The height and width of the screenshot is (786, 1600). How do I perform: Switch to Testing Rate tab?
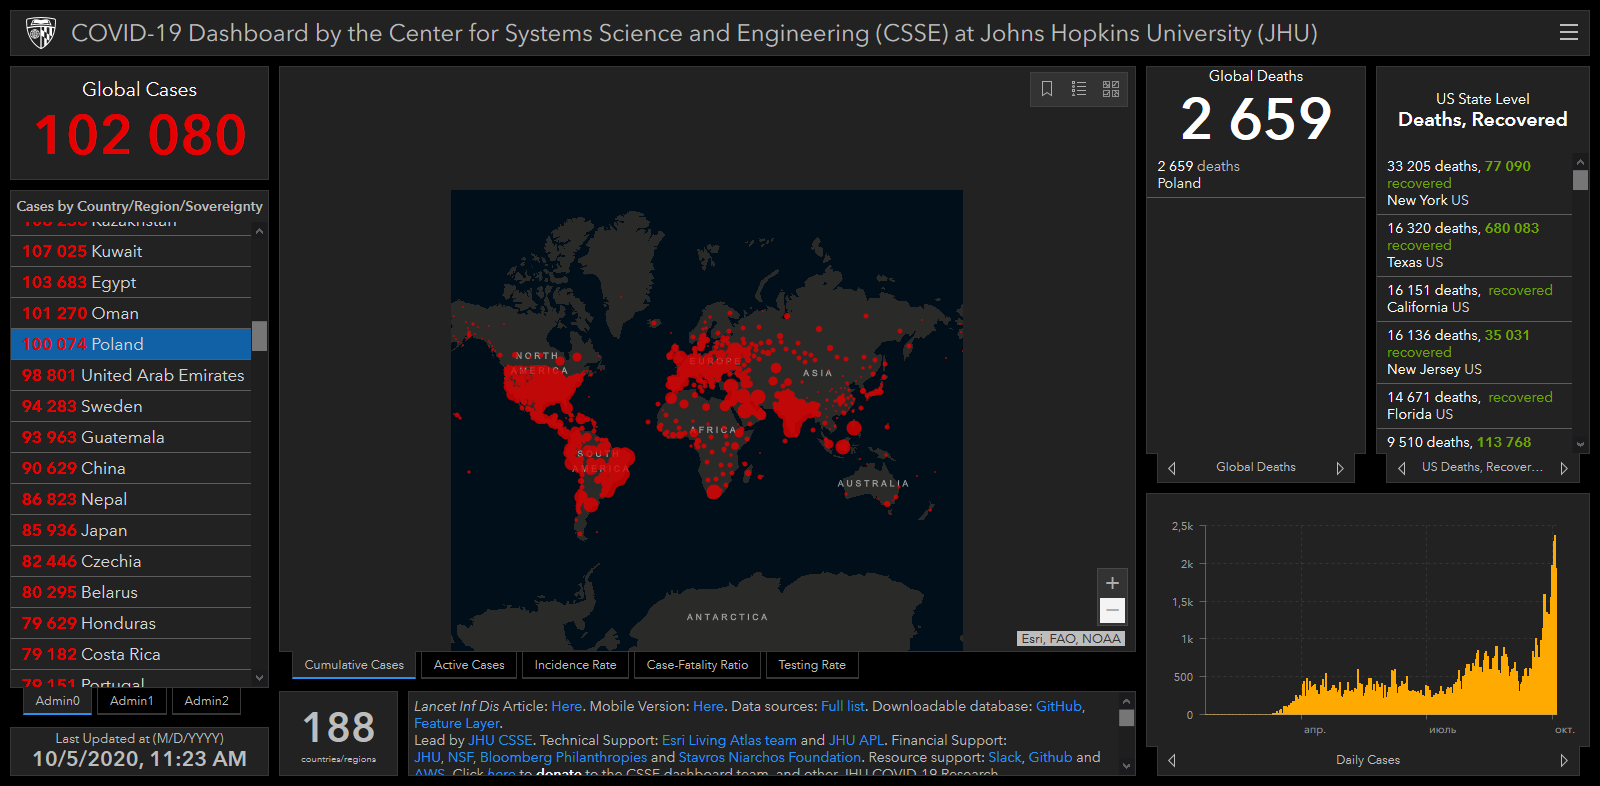click(x=812, y=665)
